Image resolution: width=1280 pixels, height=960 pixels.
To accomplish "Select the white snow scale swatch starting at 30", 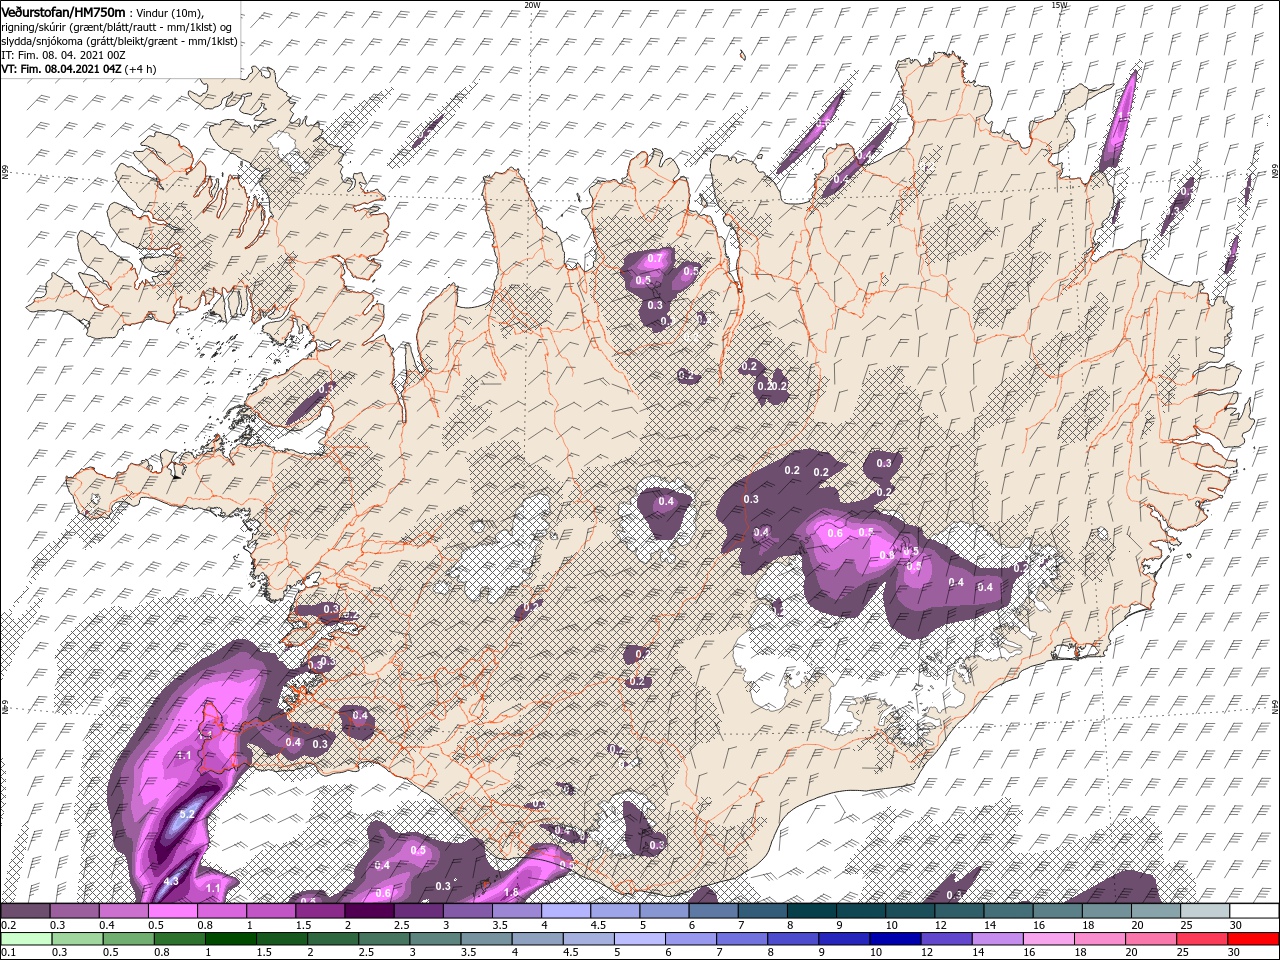I will click(1253, 911).
